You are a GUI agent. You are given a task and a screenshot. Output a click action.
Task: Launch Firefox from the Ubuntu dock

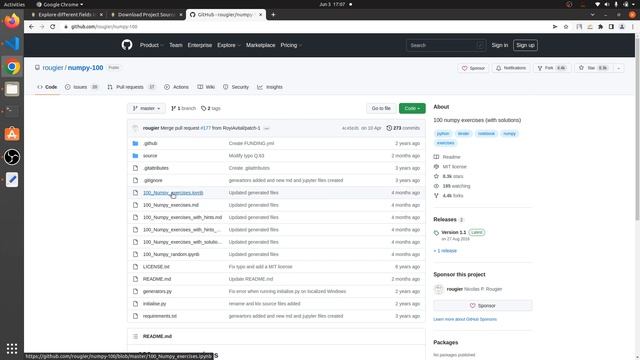click(x=12, y=20)
